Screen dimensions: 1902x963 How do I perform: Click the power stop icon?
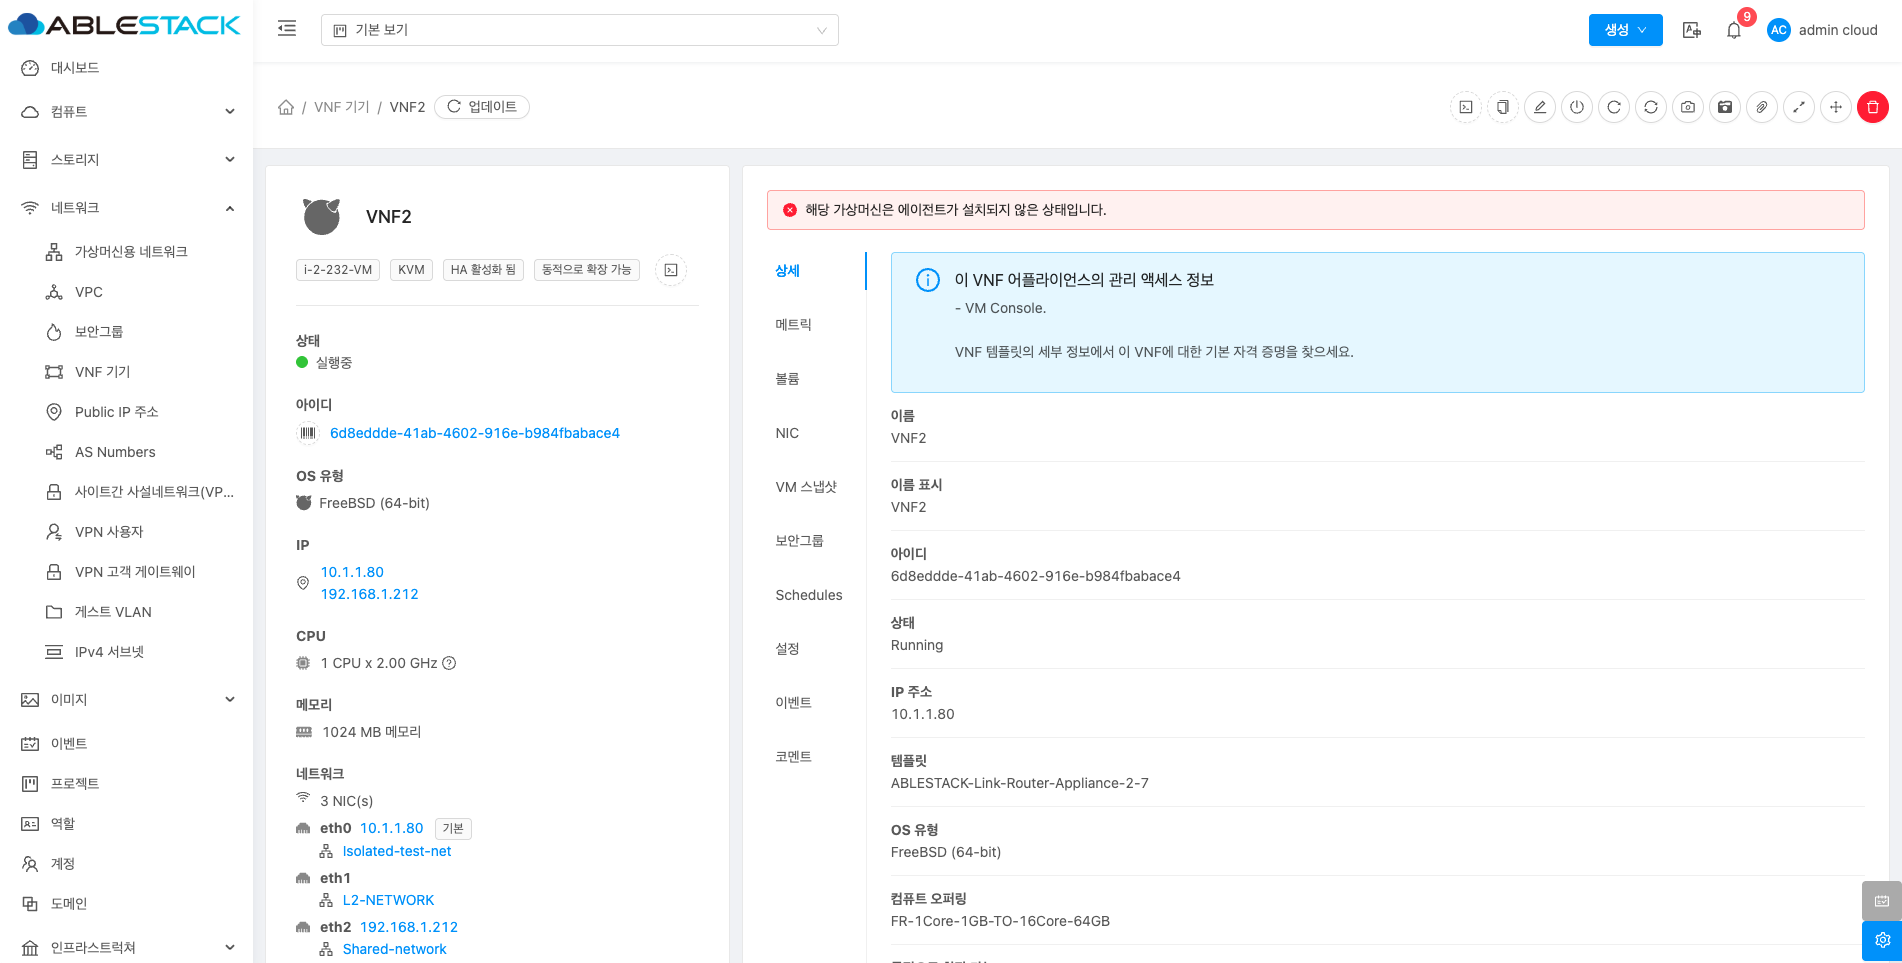1577,107
